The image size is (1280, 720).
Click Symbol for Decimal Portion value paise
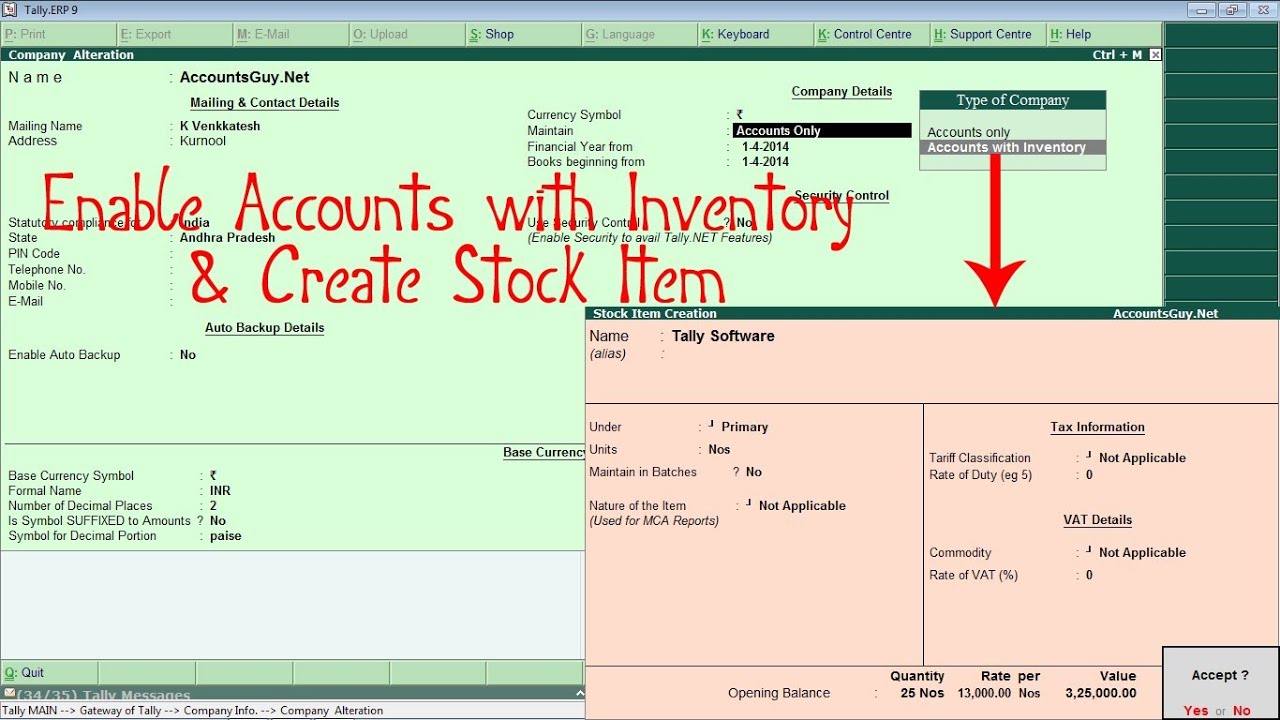click(226, 536)
